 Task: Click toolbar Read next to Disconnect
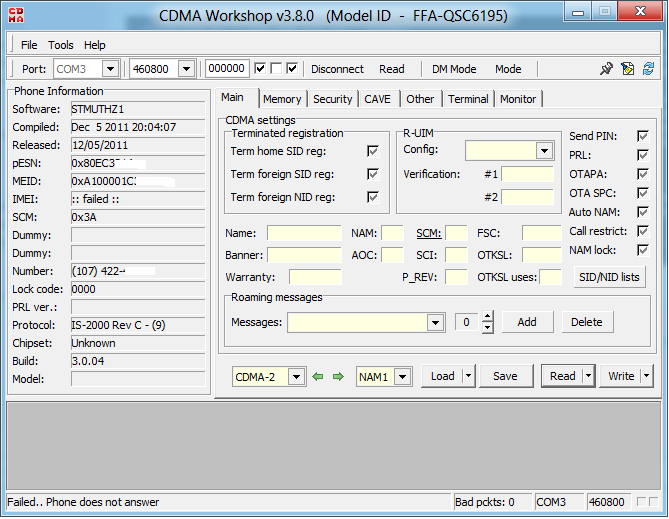392,69
